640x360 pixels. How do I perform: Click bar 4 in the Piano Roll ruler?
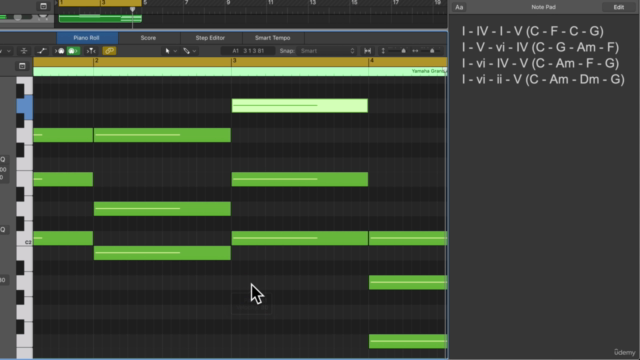(372, 61)
